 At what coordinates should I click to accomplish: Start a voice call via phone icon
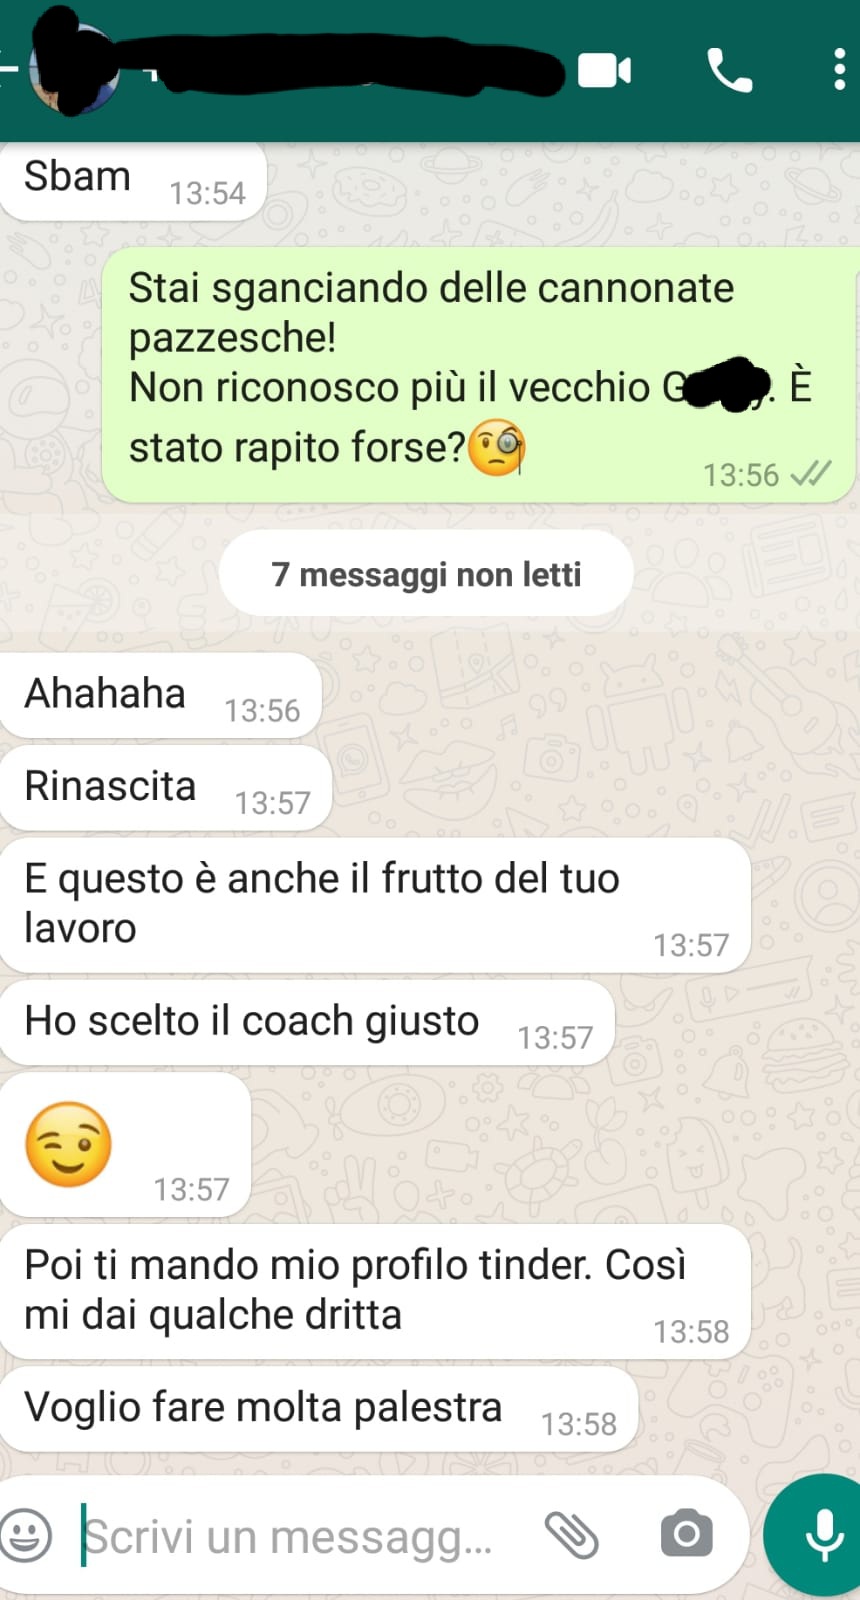tap(729, 71)
